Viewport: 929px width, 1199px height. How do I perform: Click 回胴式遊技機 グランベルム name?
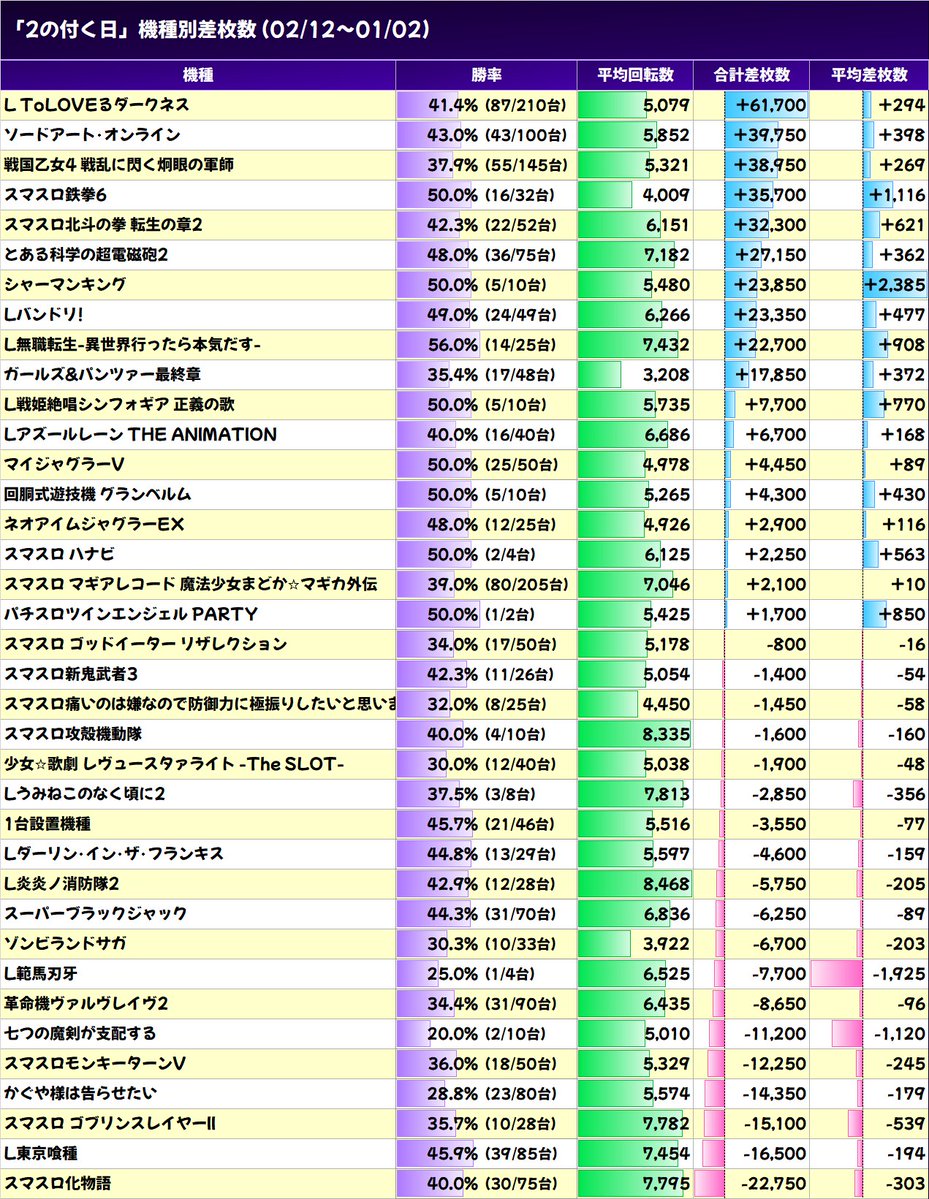click(x=97, y=495)
